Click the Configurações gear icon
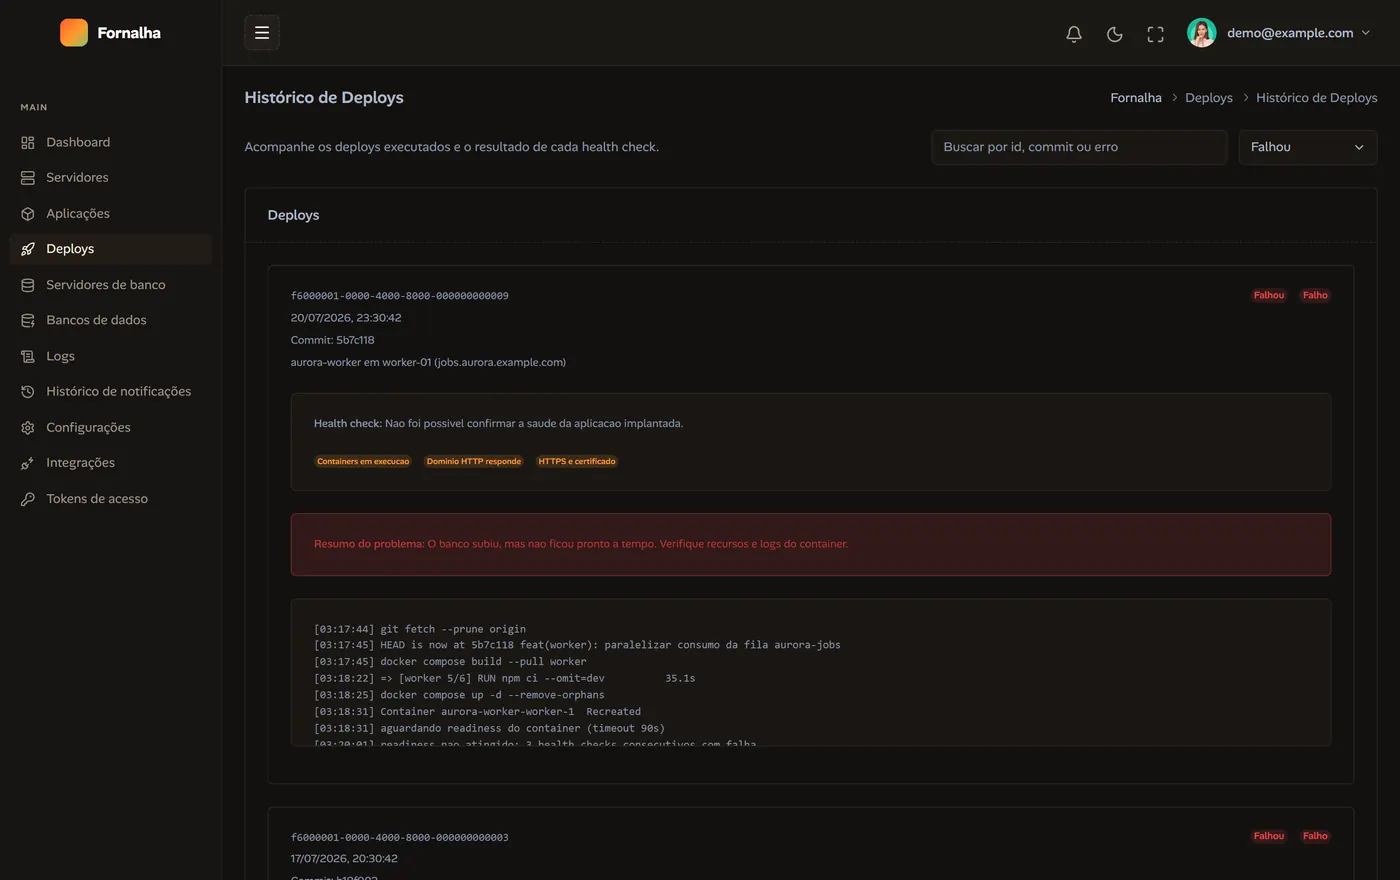 point(28,427)
